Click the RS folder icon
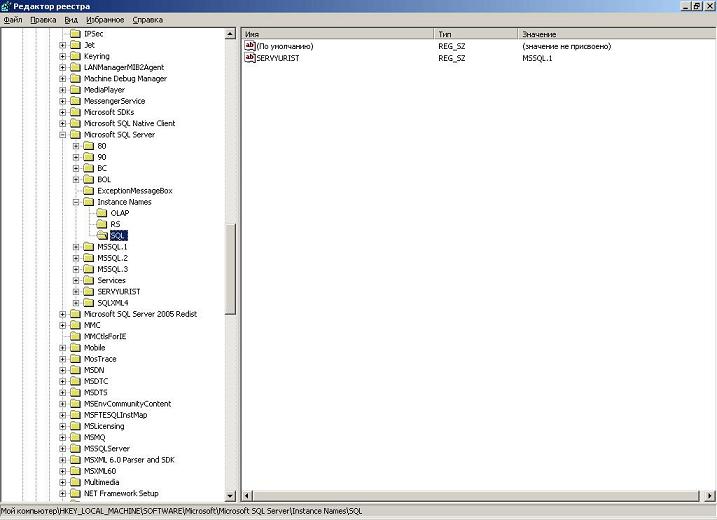Image resolution: width=717 pixels, height=520 pixels. coord(102,224)
